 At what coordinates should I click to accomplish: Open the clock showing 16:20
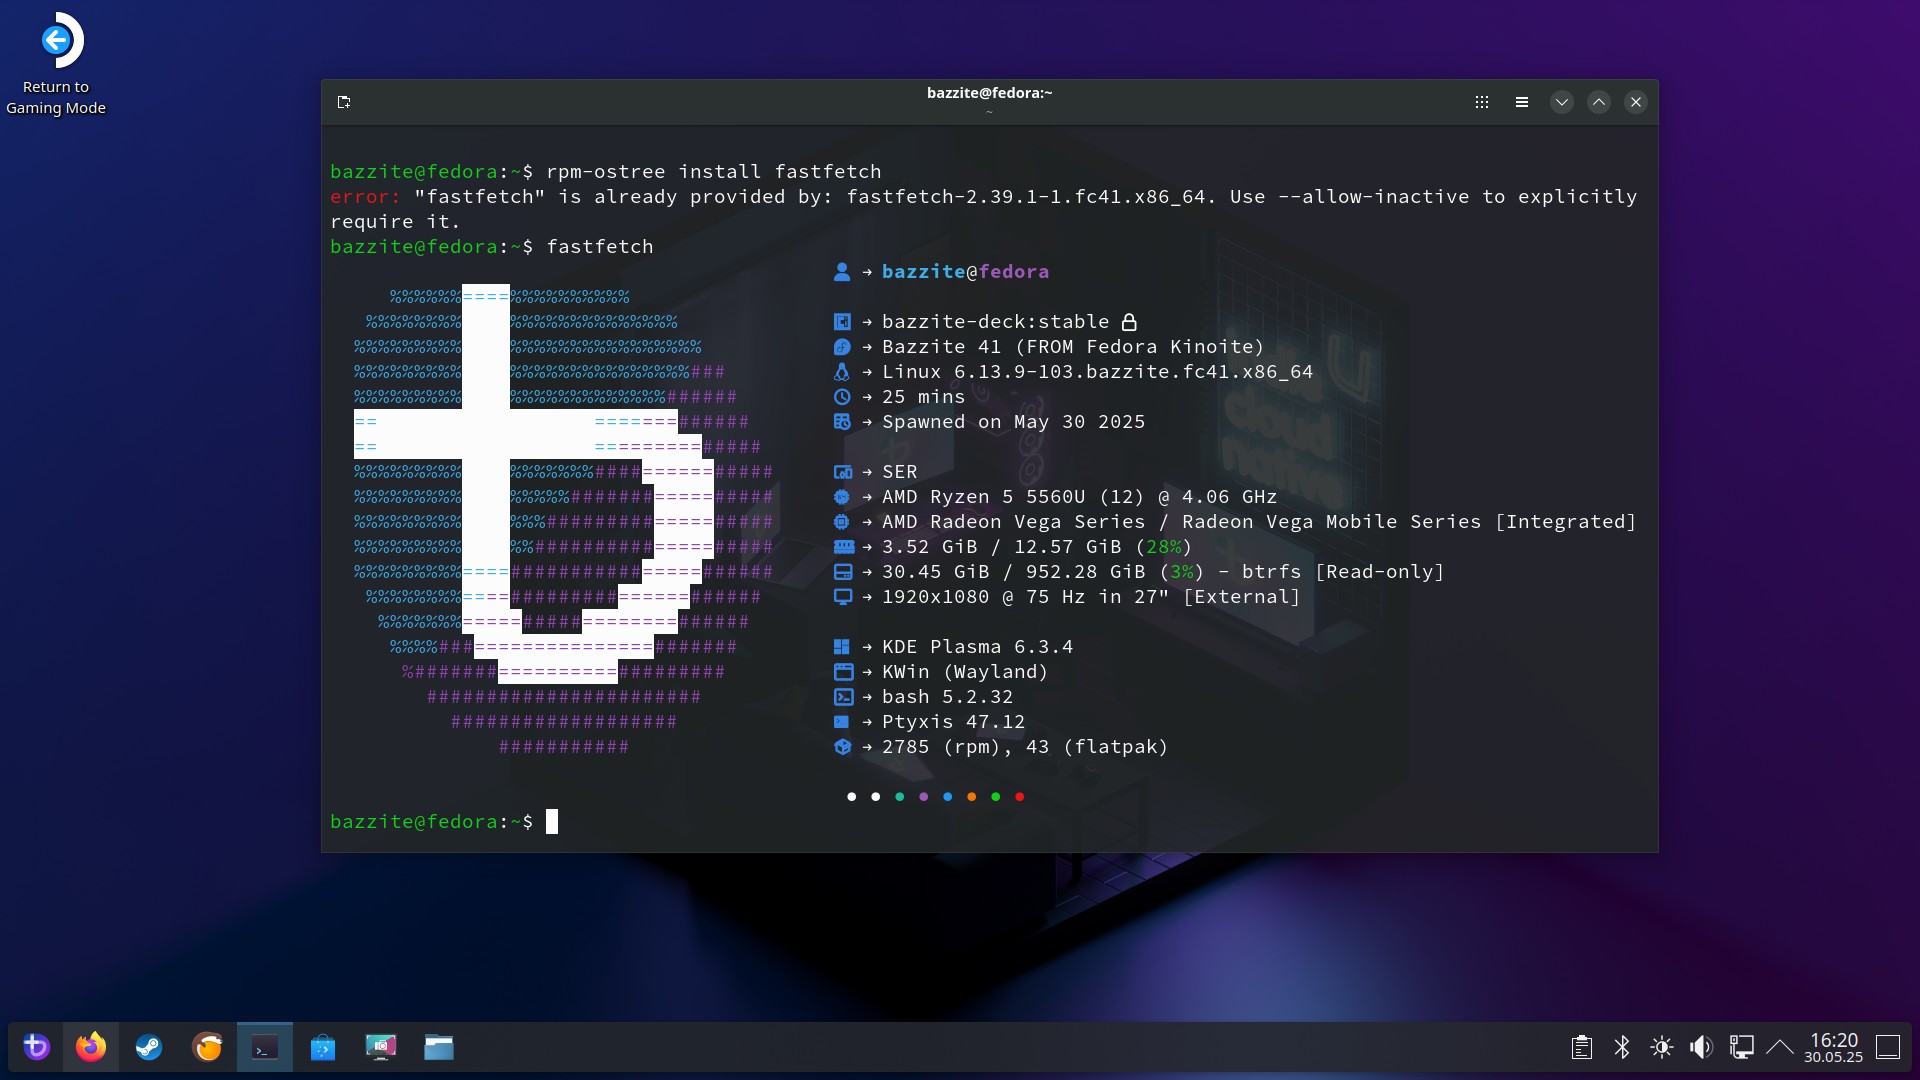point(1834,1047)
